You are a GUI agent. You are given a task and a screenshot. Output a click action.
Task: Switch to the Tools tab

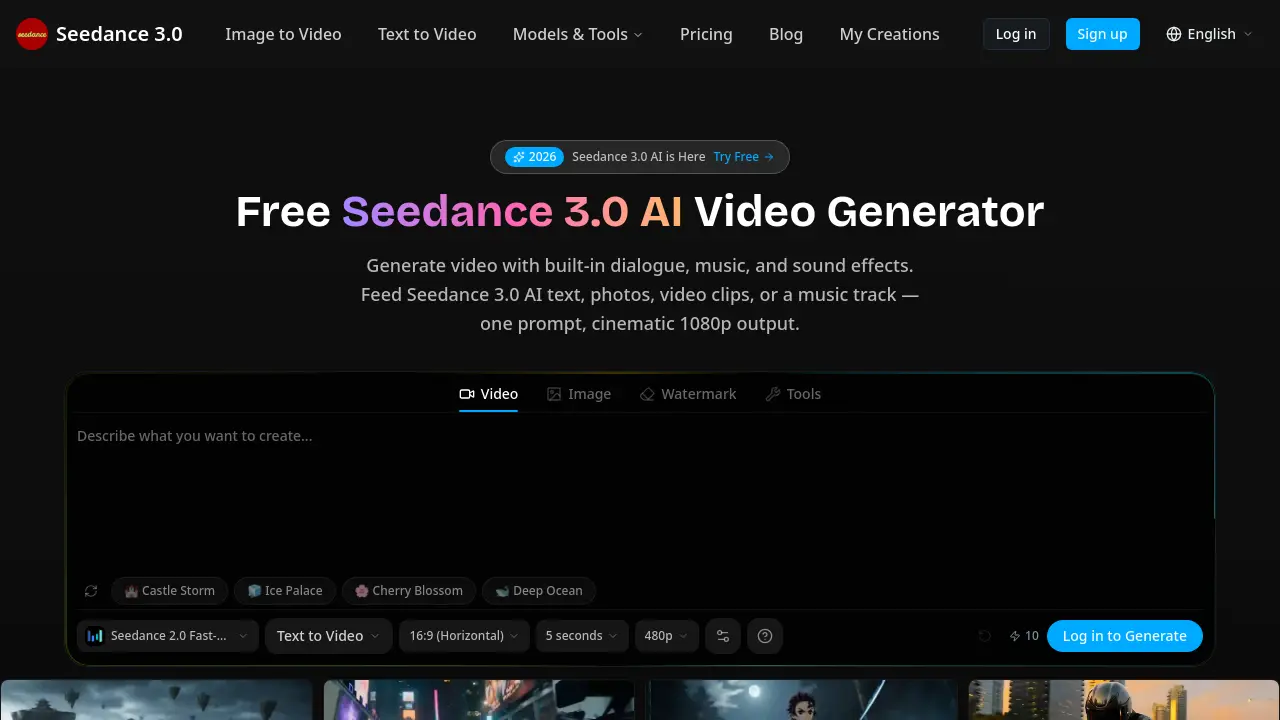click(793, 394)
